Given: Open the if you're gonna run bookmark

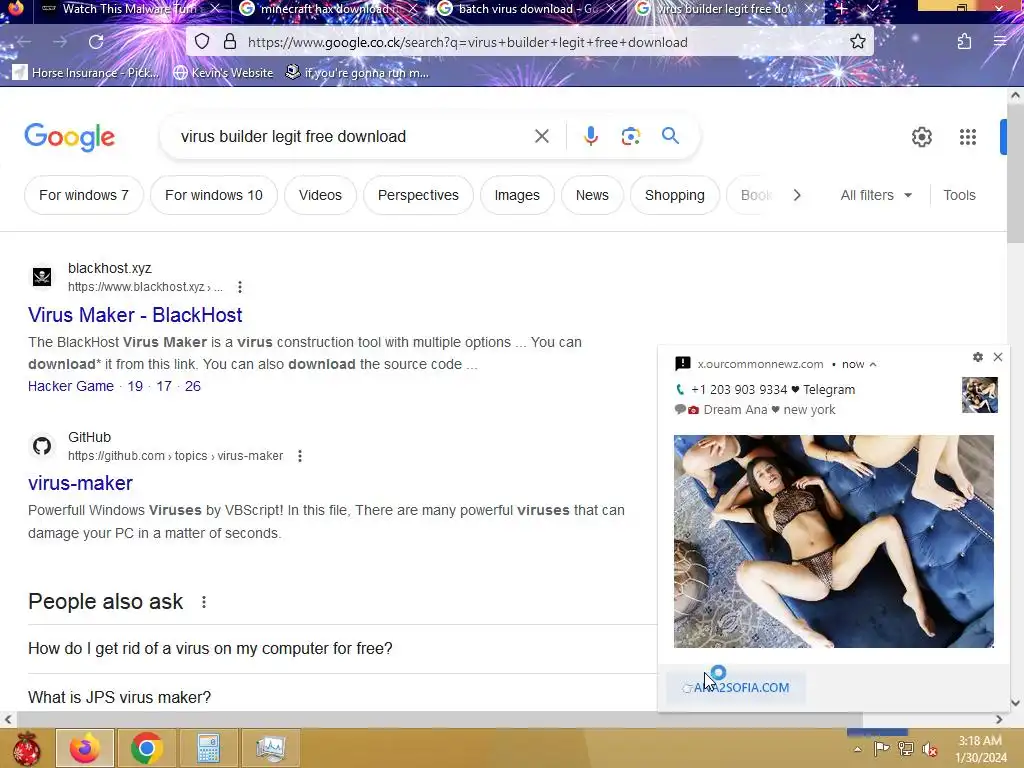Looking at the screenshot, I should click(x=357, y=72).
